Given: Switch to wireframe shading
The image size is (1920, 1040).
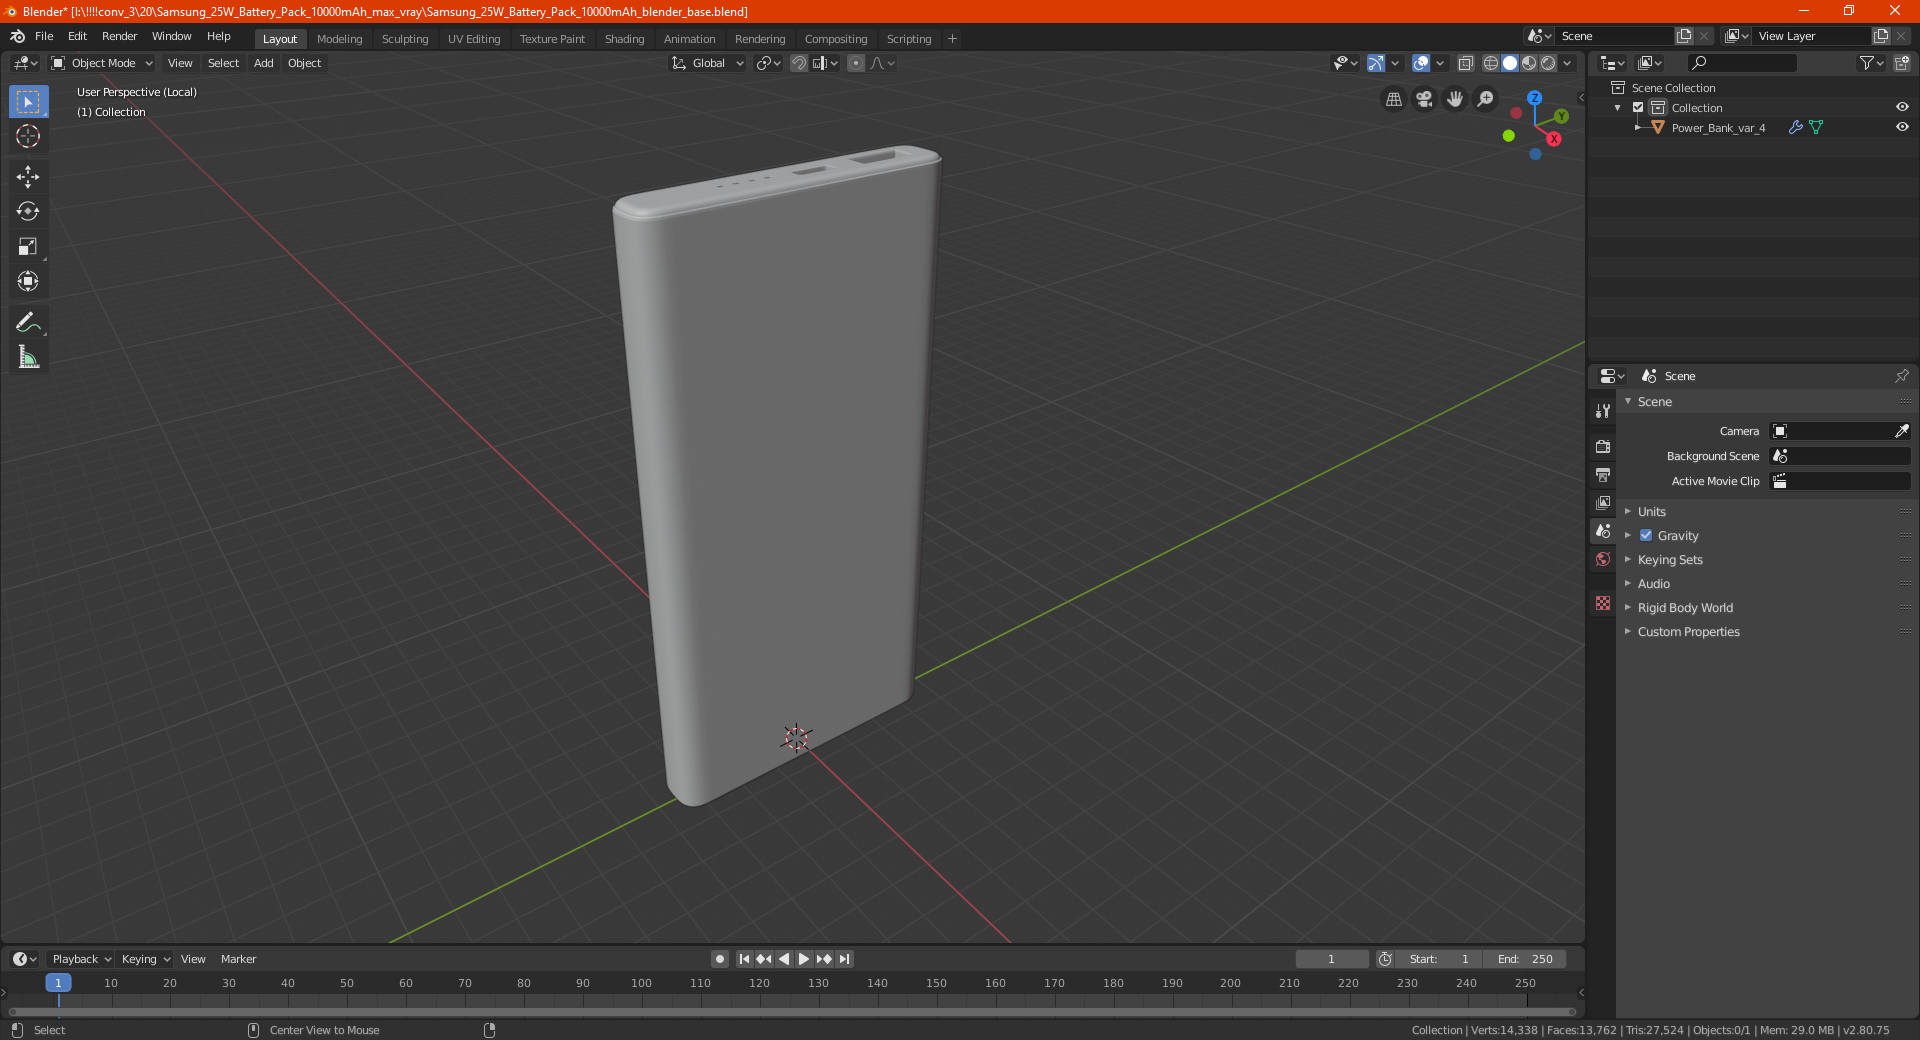Looking at the screenshot, I should (x=1490, y=63).
